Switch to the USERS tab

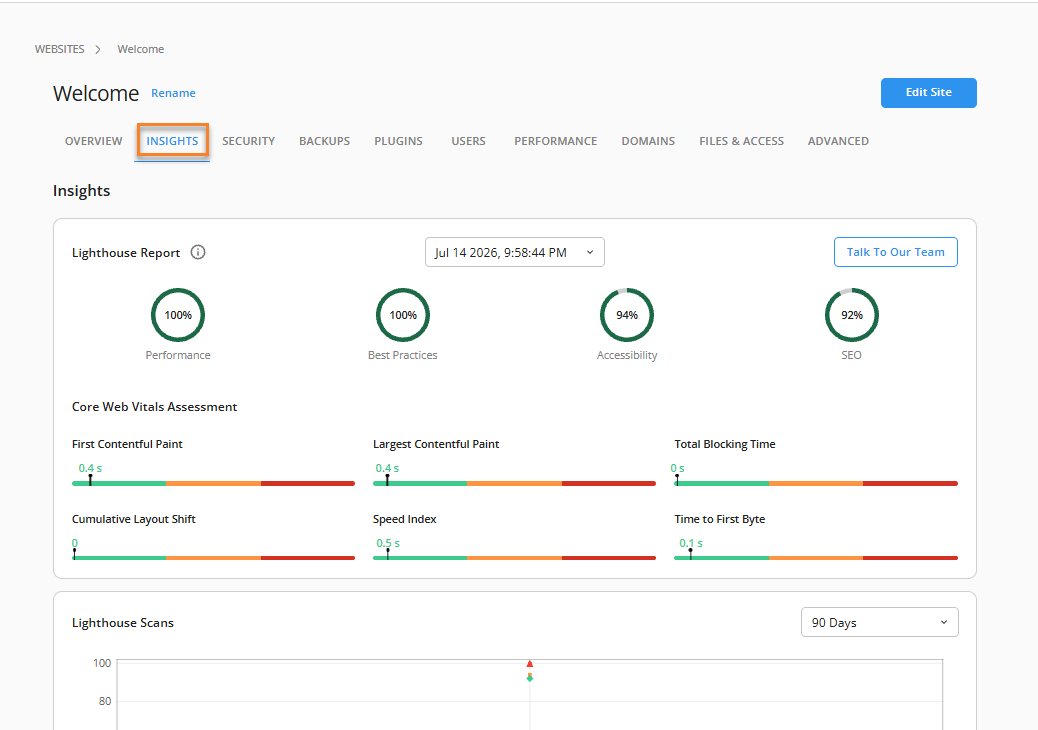pyautogui.click(x=469, y=141)
